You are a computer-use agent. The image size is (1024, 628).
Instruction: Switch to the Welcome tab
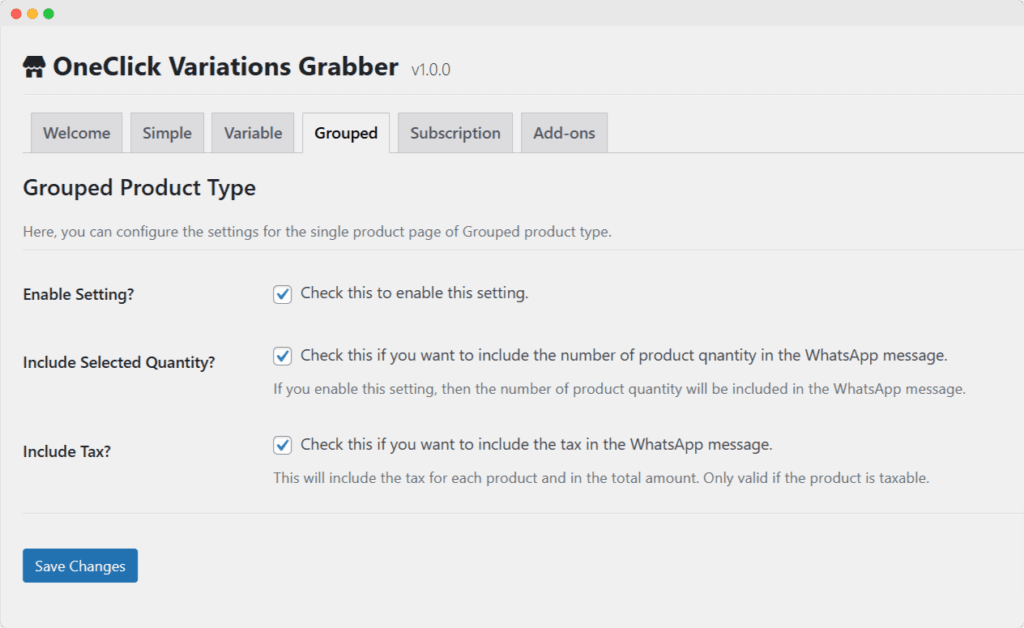point(76,132)
